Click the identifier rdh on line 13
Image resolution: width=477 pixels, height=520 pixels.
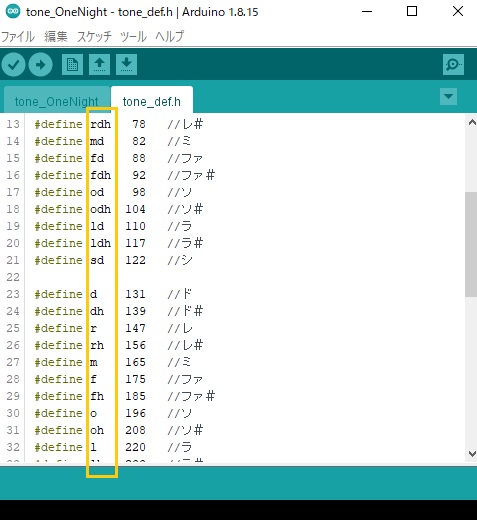(x=100, y=124)
